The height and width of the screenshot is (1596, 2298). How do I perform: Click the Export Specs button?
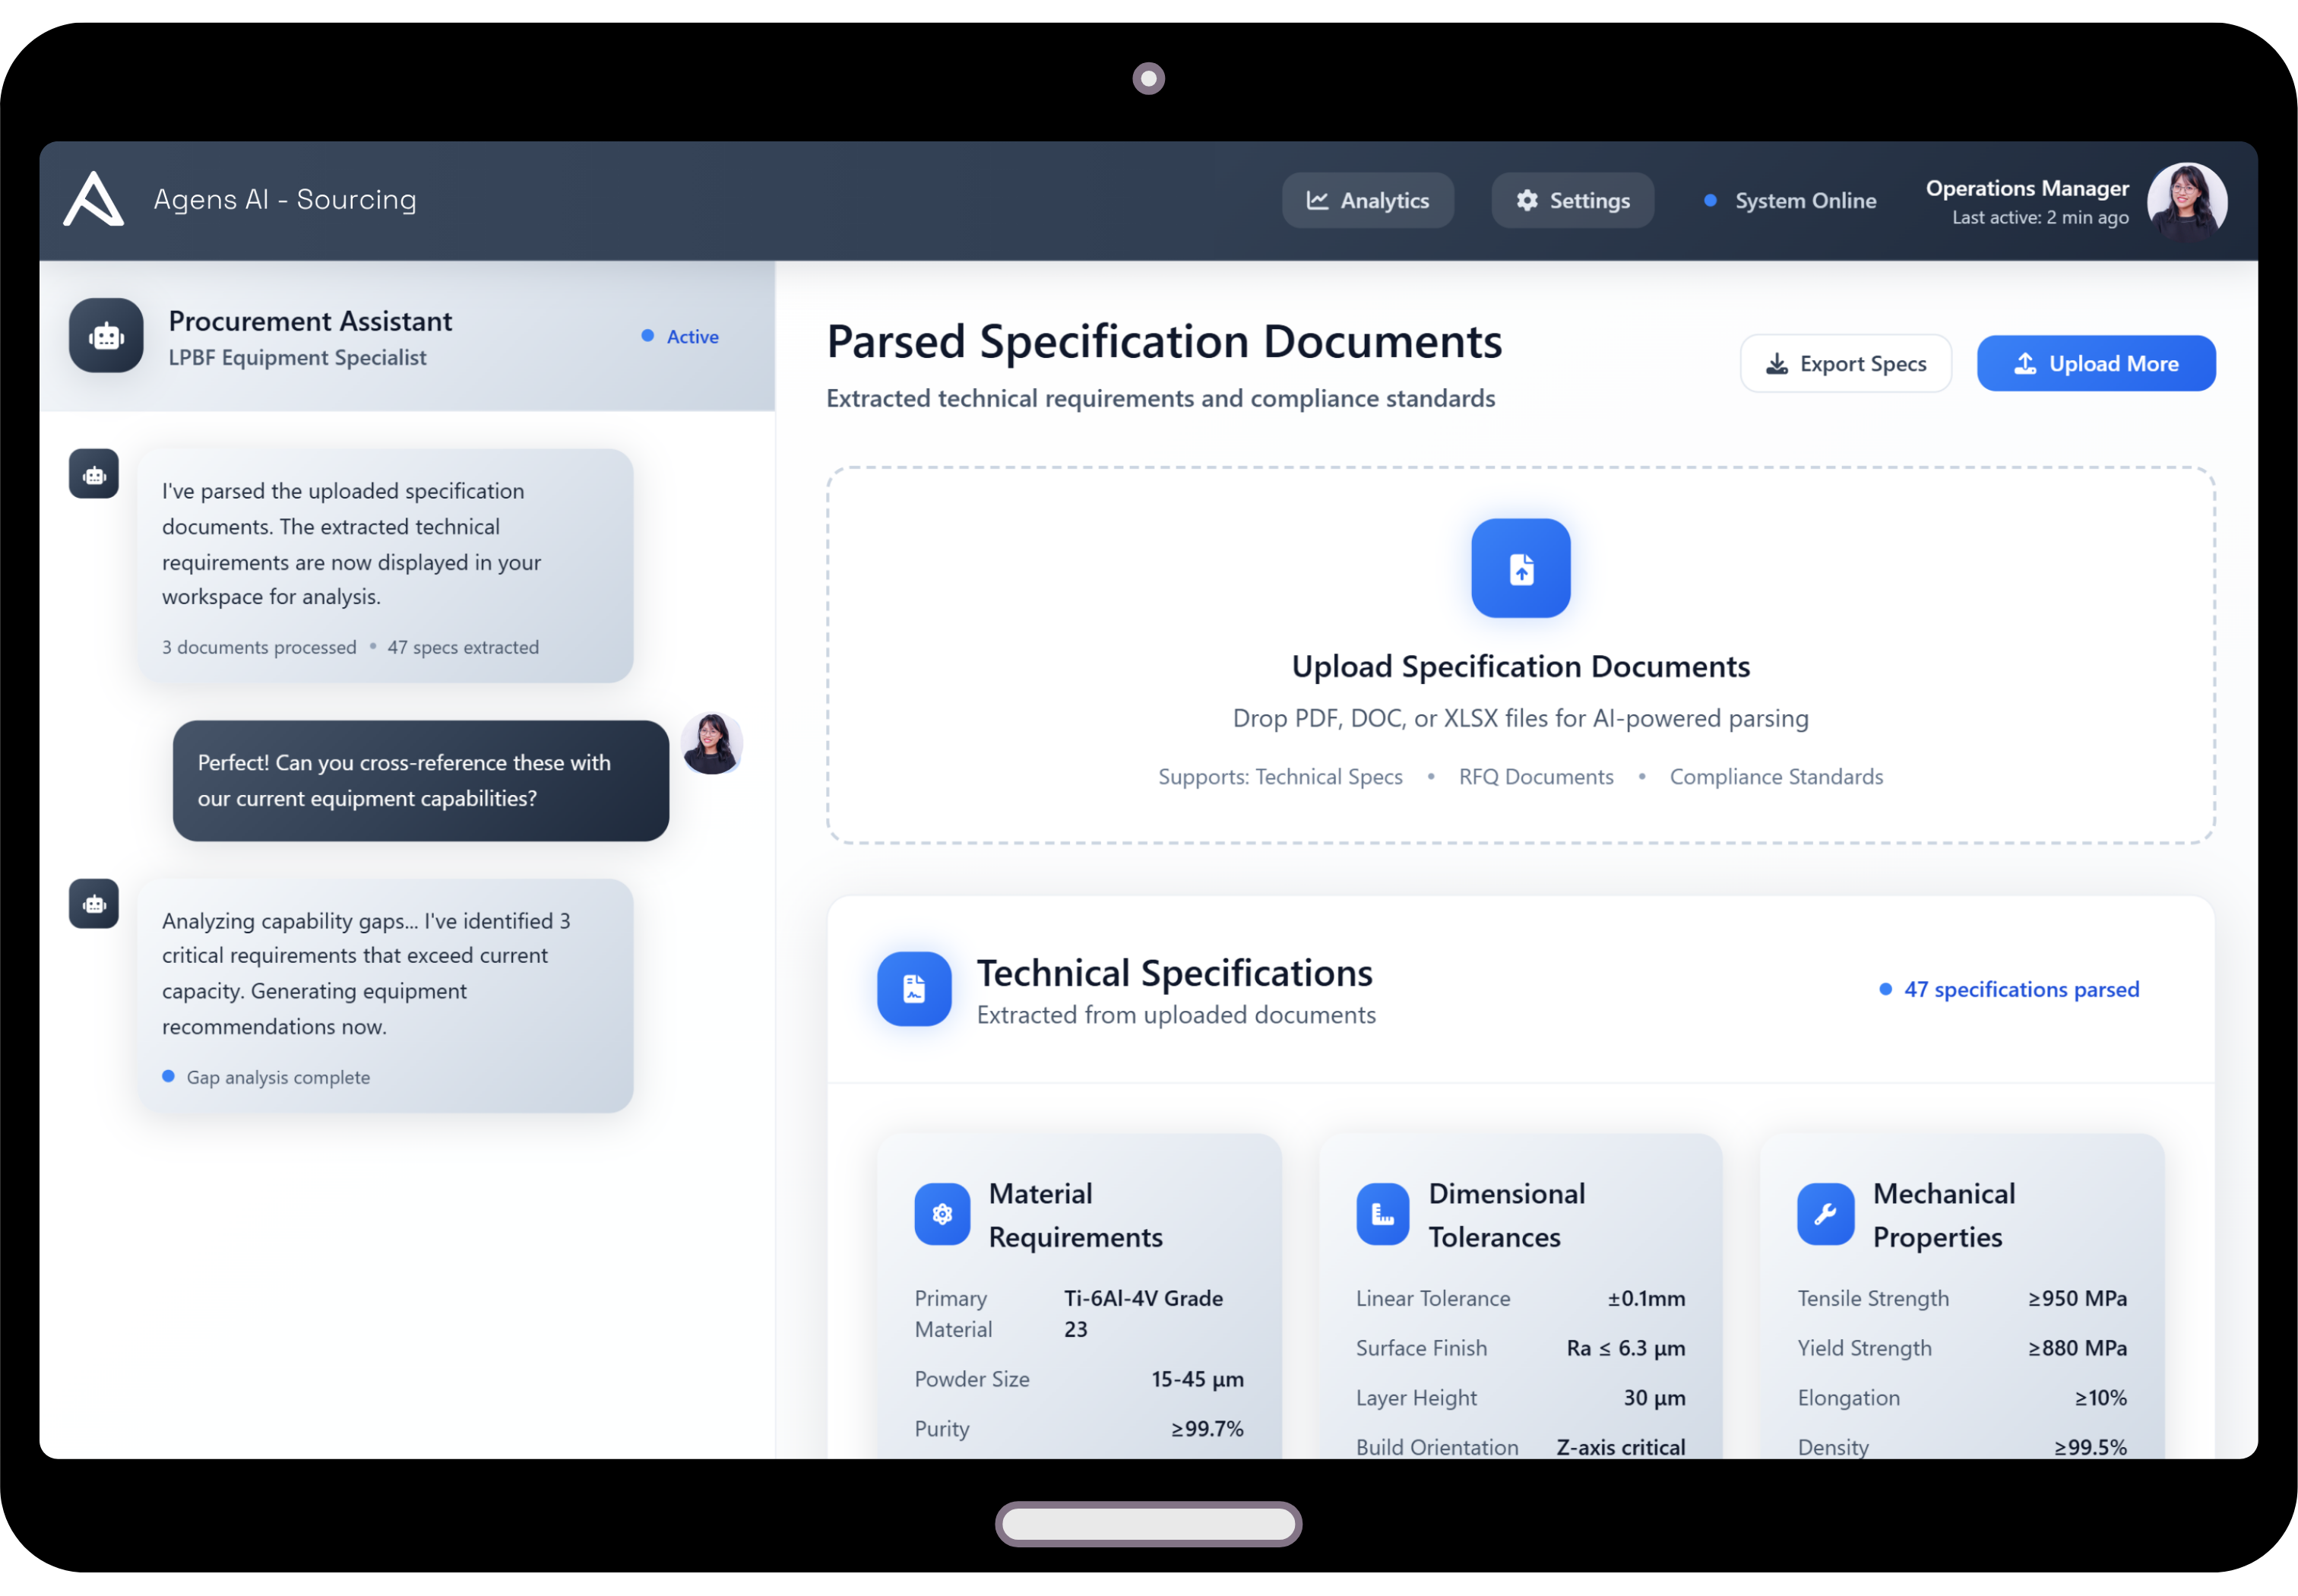1845,364
